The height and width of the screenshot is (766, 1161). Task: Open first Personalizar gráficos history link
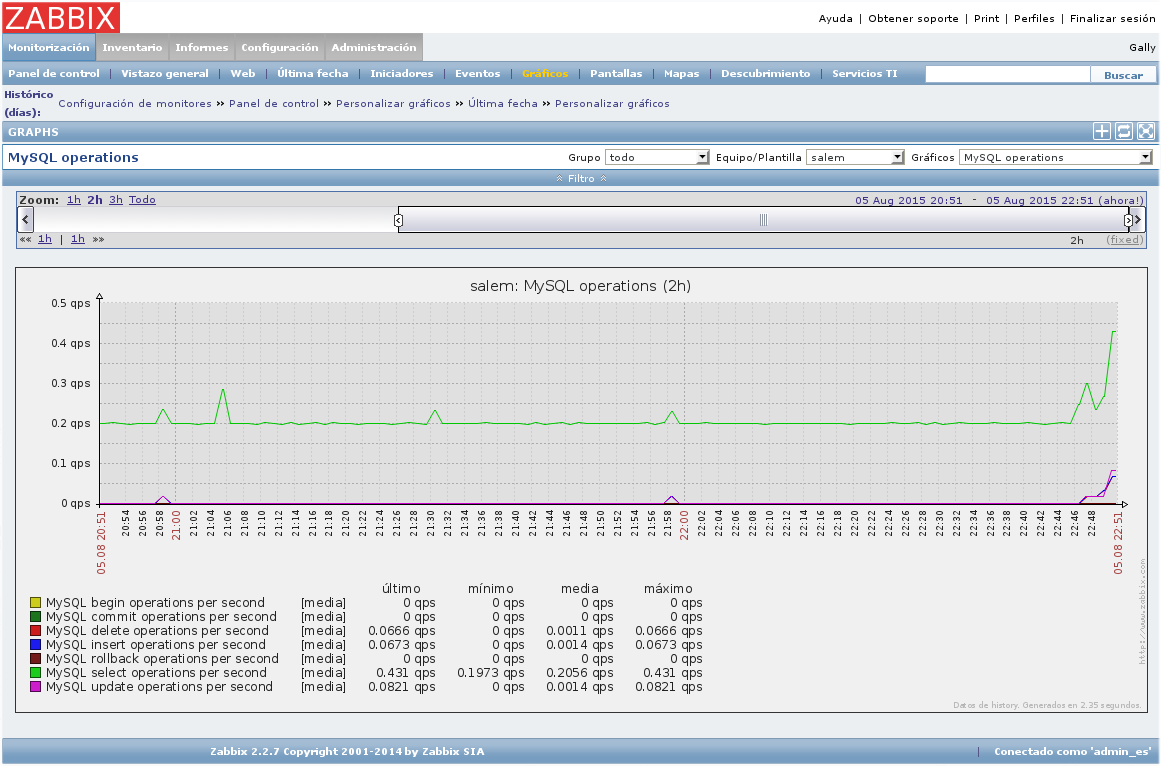(x=393, y=104)
